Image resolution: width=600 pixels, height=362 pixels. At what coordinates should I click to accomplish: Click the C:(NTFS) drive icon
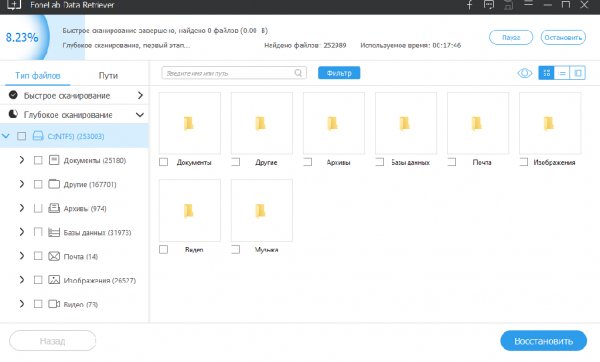pos(38,136)
